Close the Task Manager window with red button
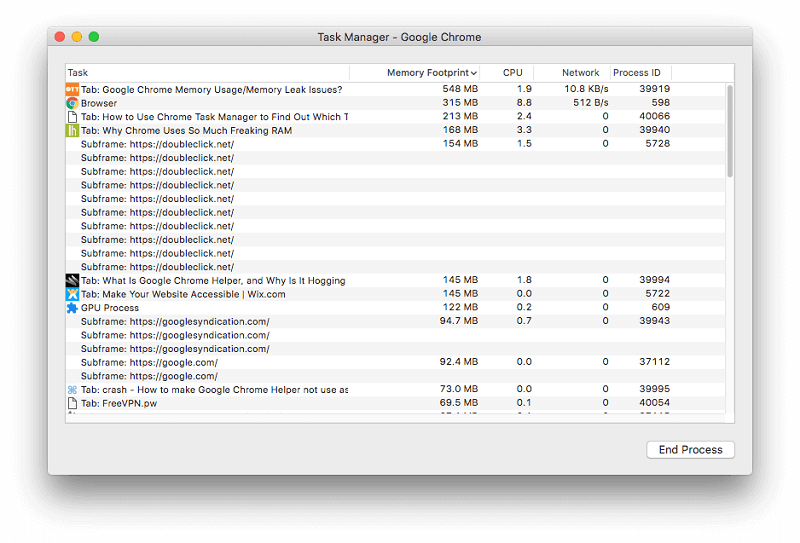Image resolution: width=800 pixels, height=543 pixels. tap(60, 37)
